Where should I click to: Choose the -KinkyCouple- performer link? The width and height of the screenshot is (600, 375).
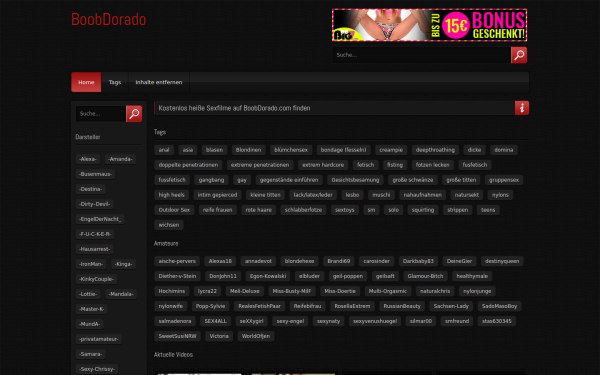pyautogui.click(x=96, y=279)
